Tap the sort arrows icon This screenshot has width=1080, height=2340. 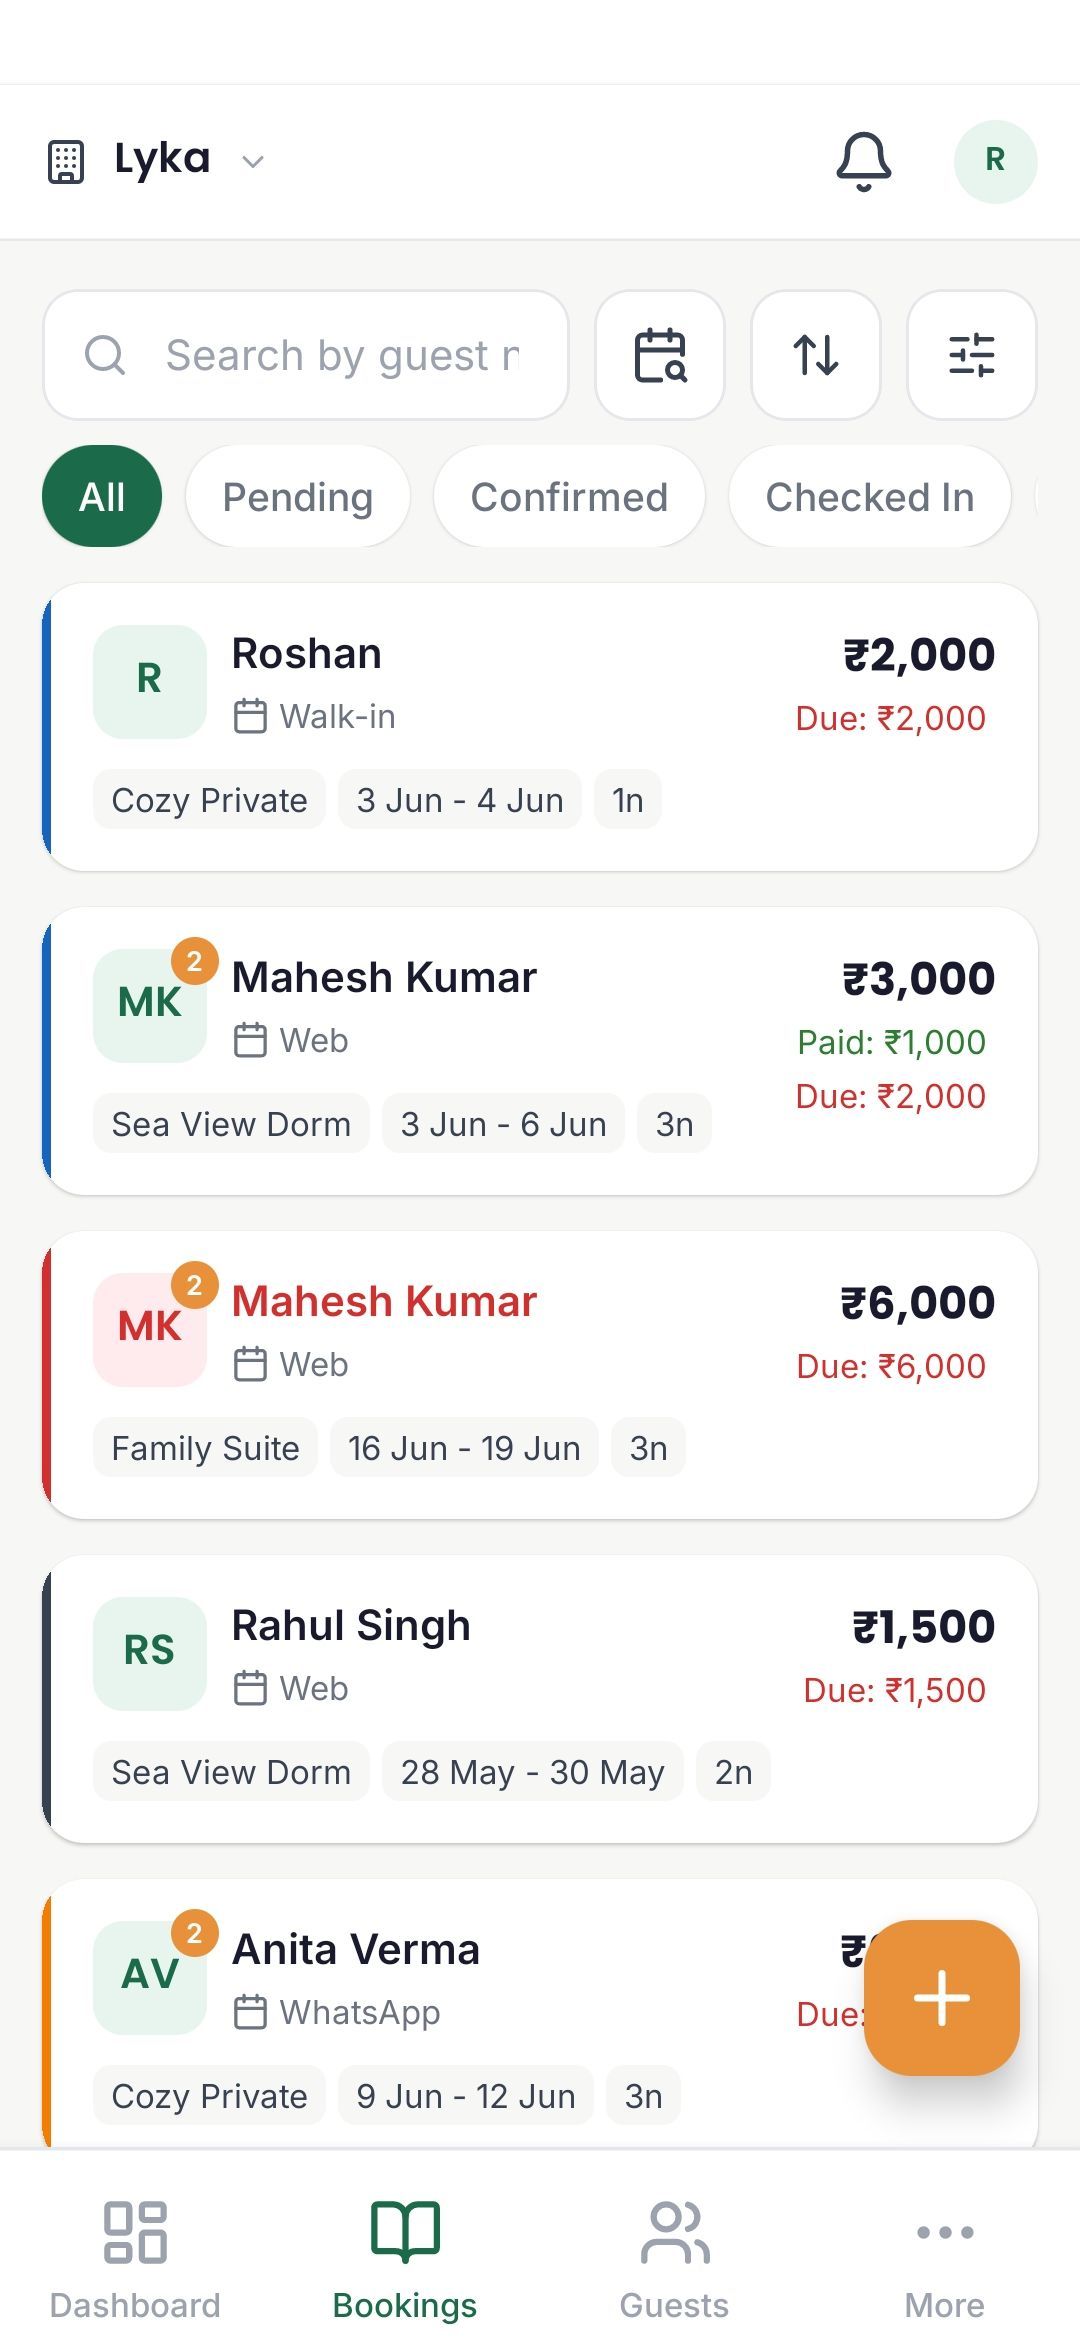pos(816,355)
